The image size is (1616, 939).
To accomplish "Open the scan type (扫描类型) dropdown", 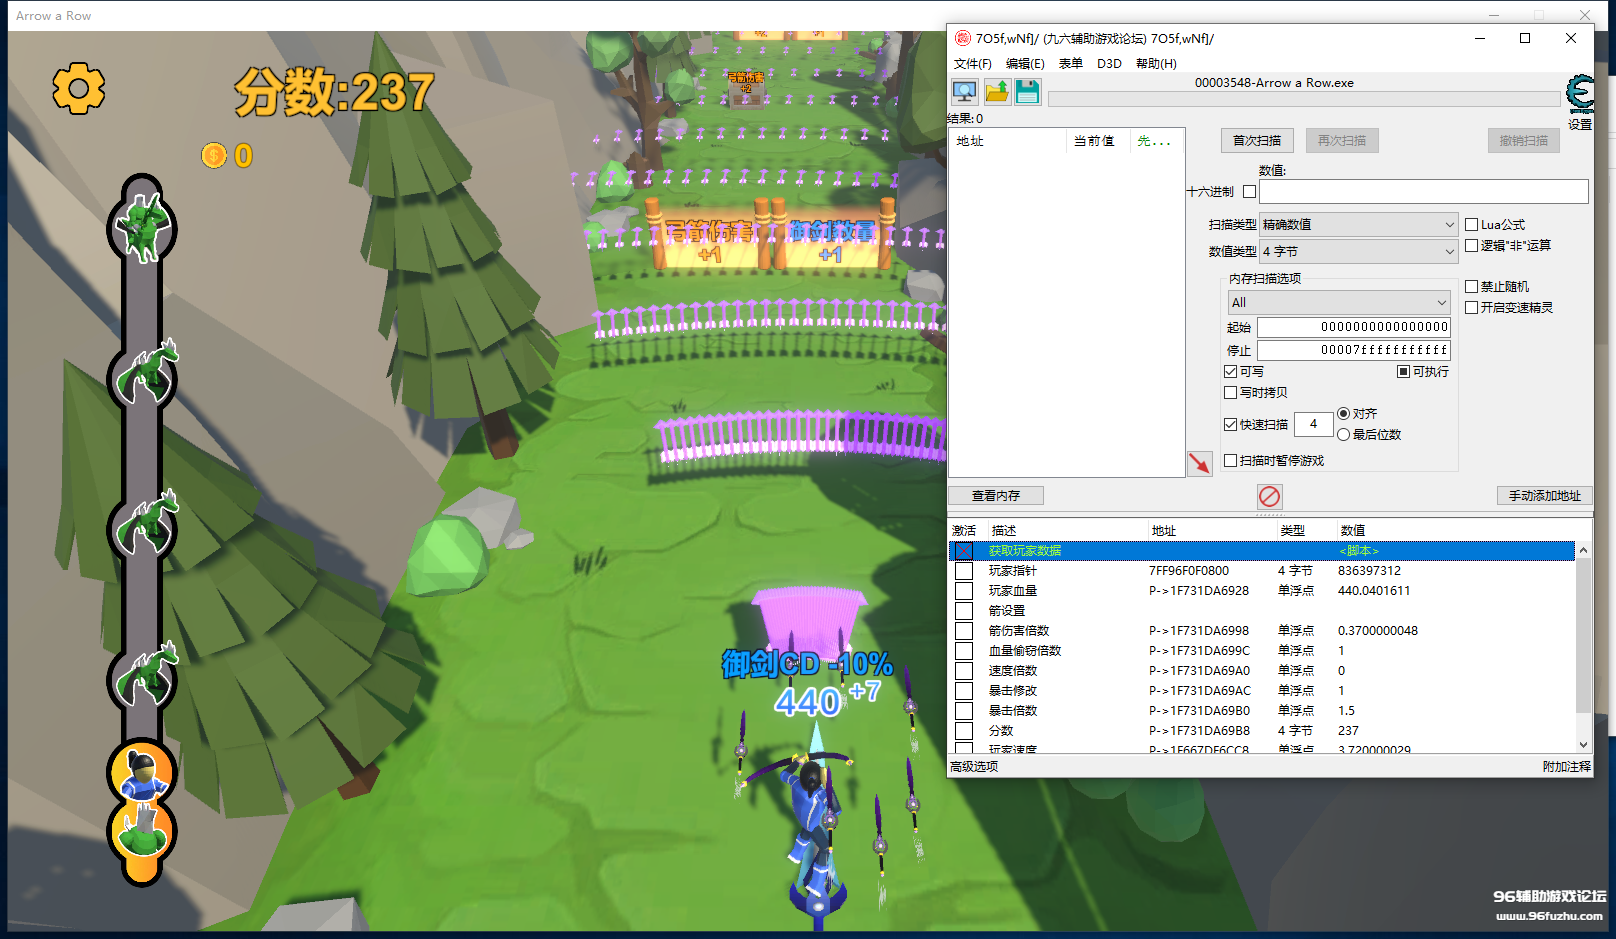I will coord(1358,225).
